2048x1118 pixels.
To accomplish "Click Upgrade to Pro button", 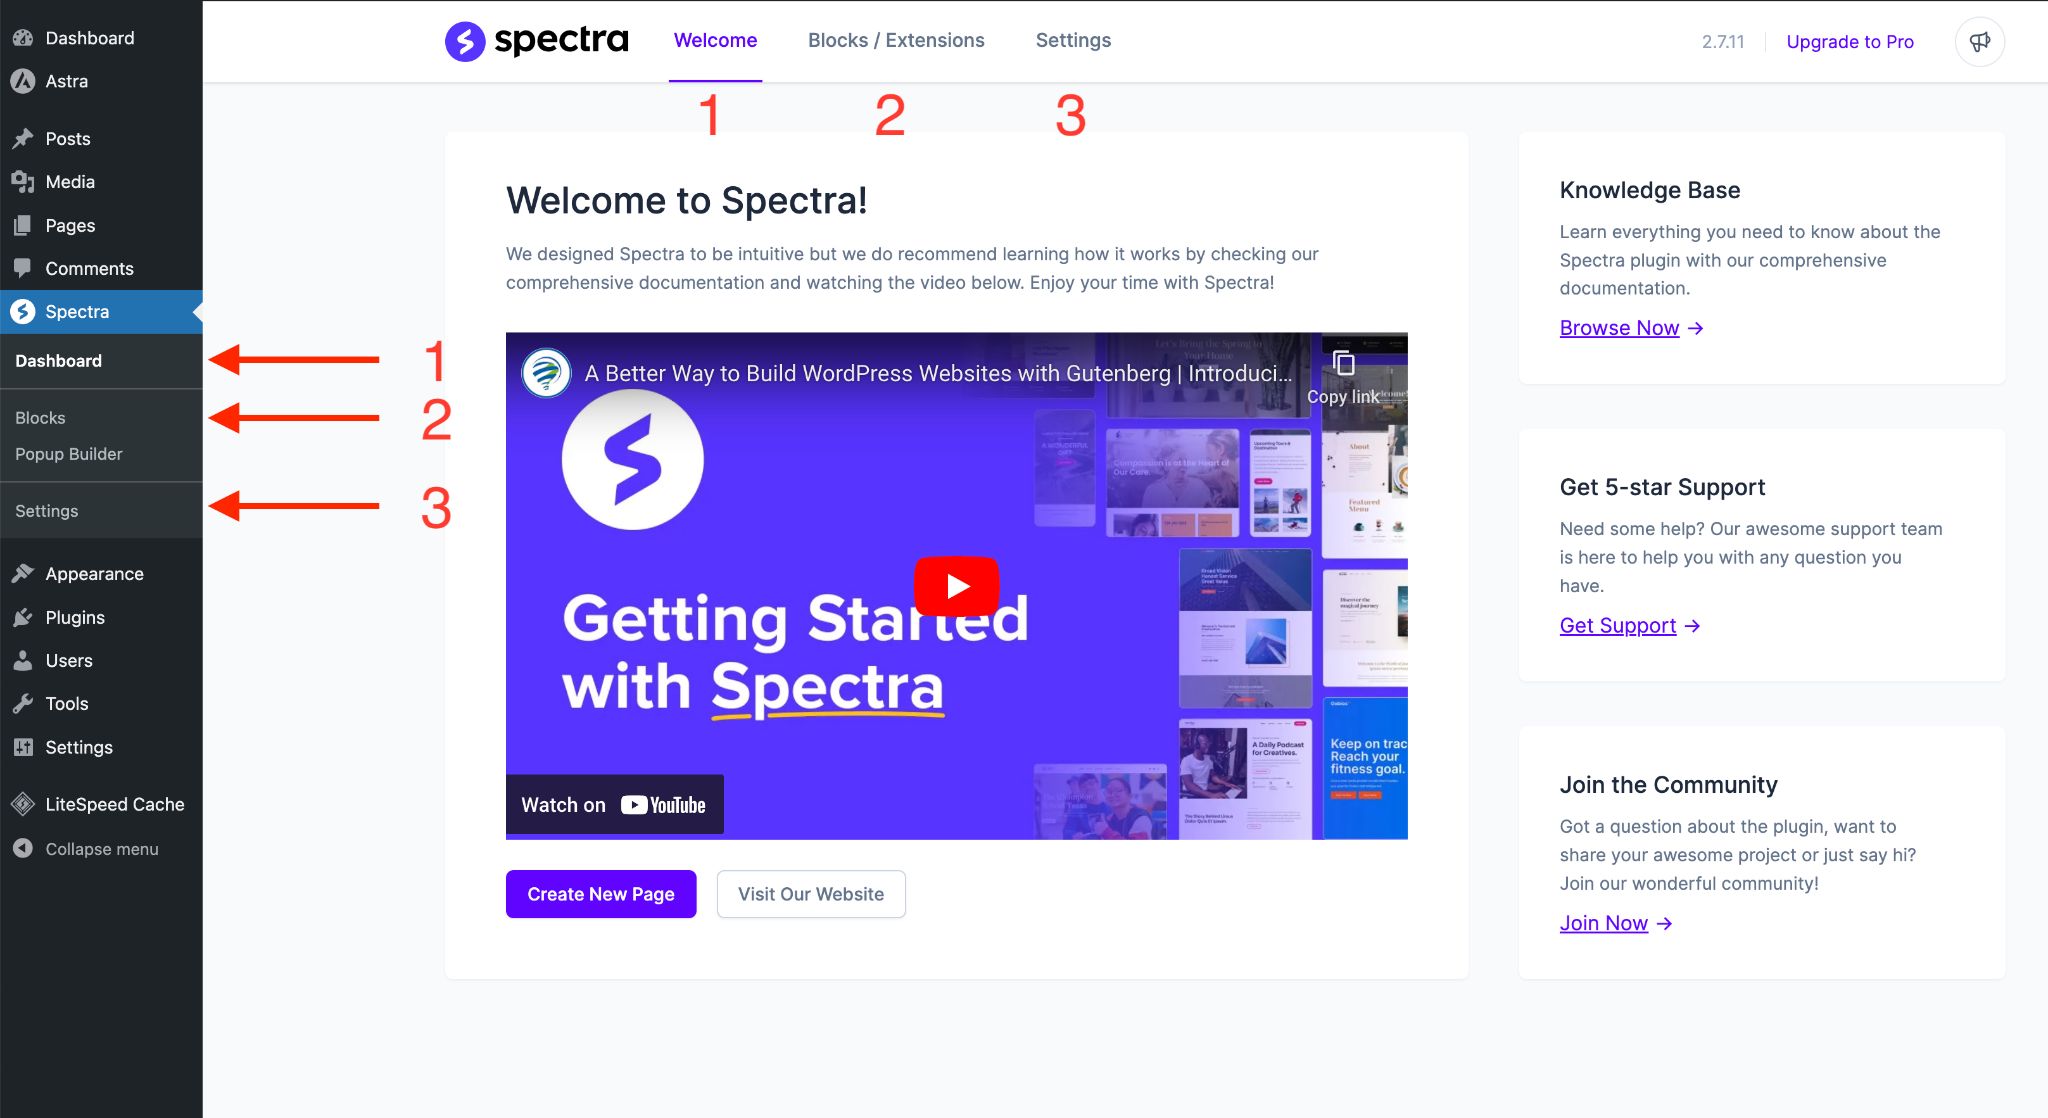I will click(1850, 40).
